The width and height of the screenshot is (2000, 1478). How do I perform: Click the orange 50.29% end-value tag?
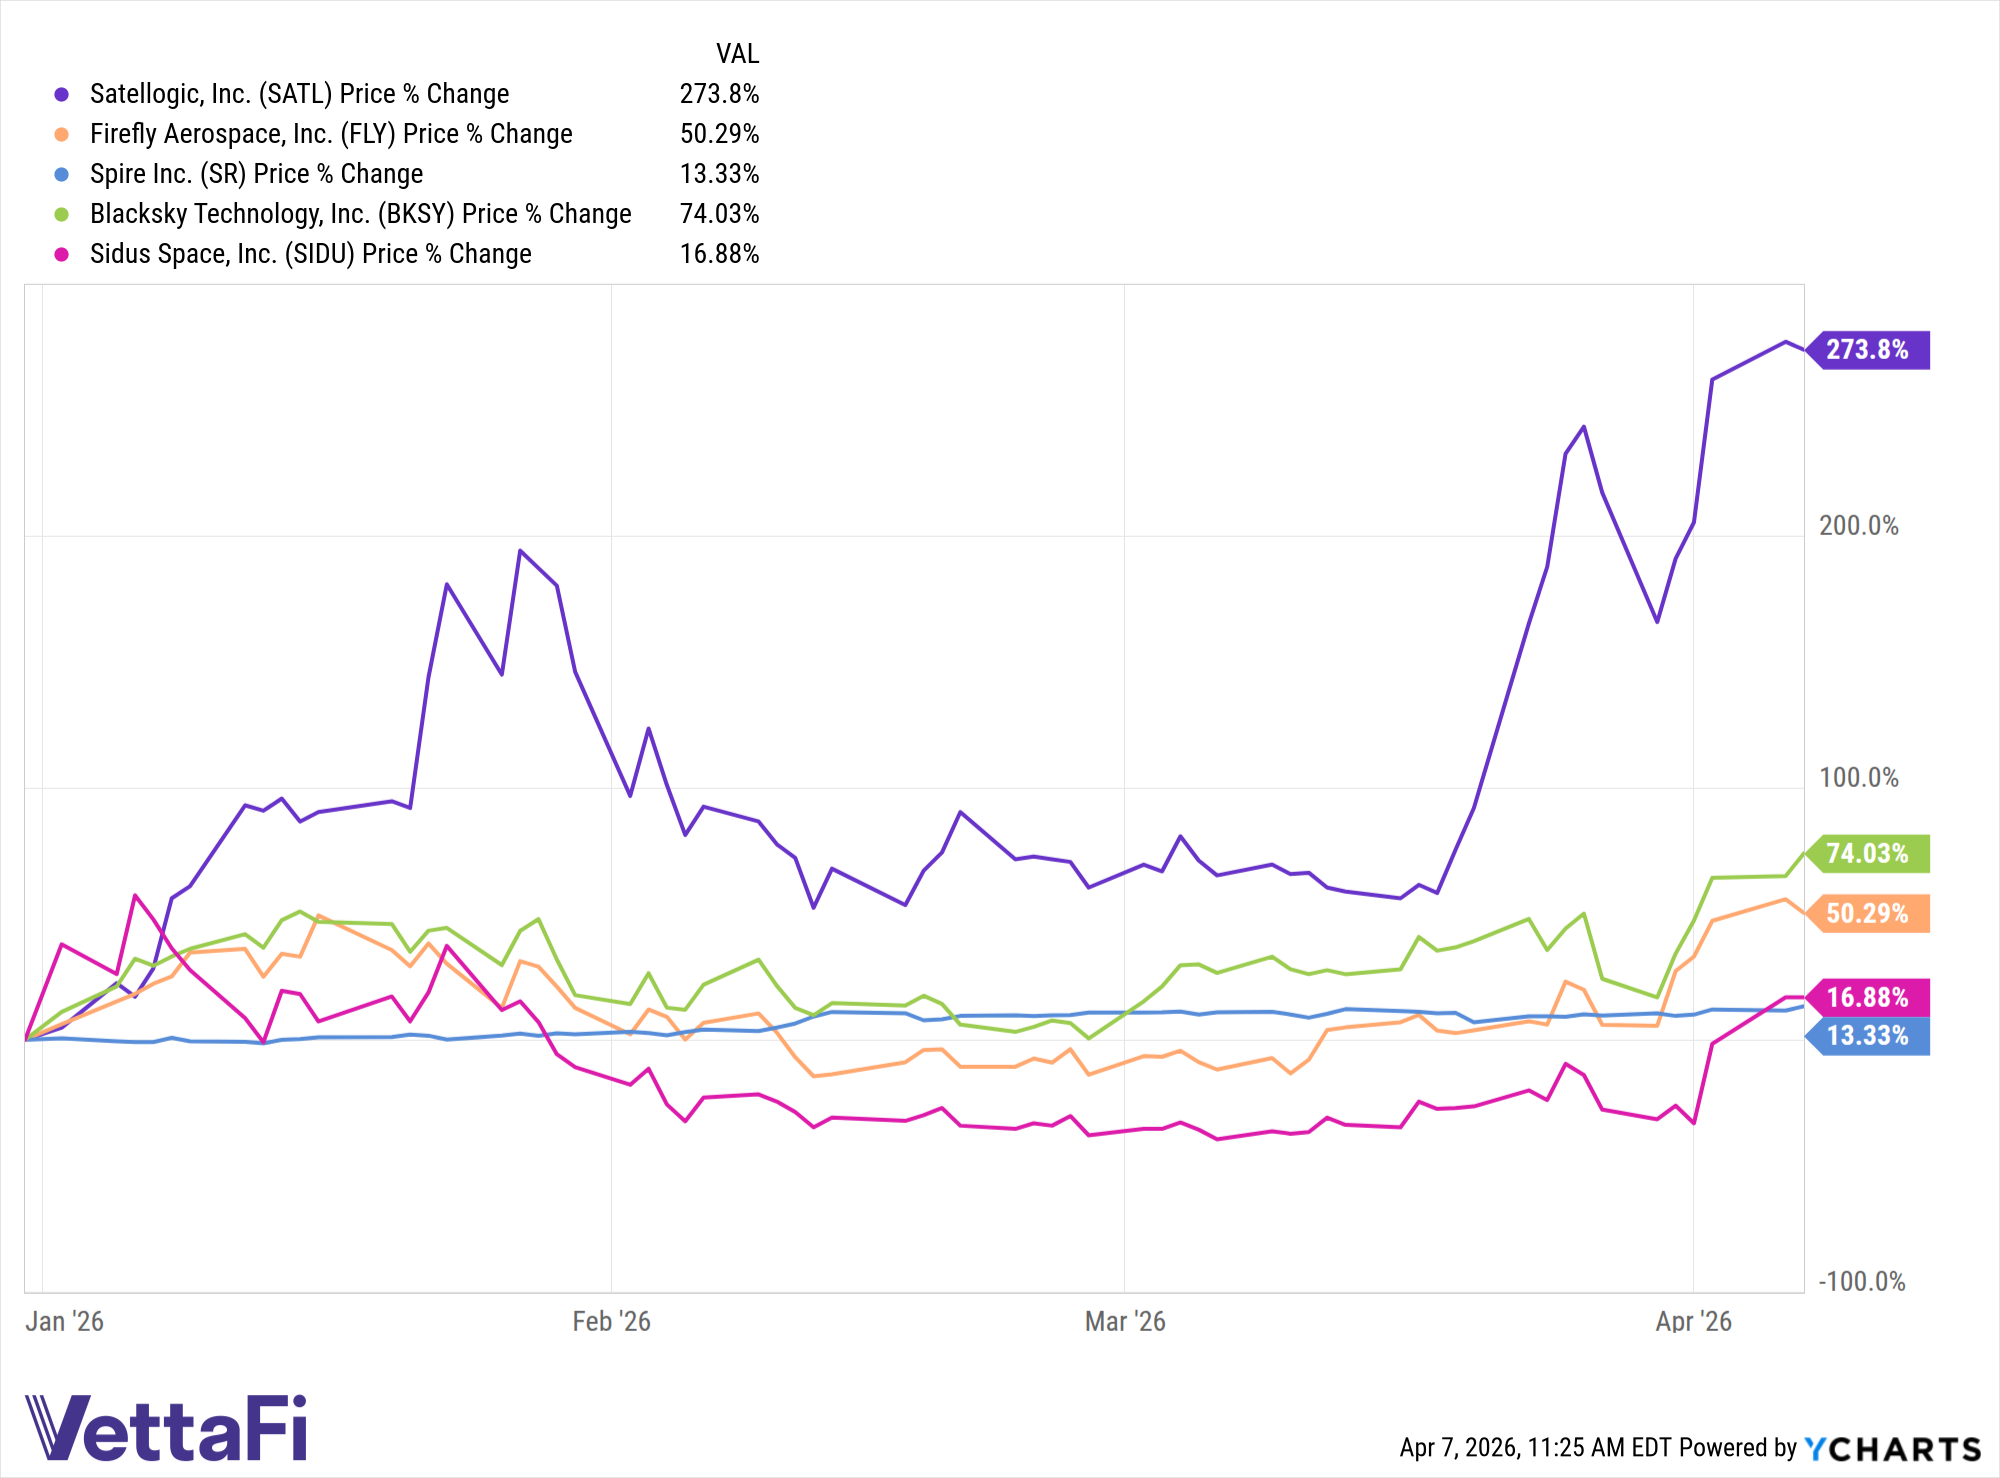point(1868,914)
